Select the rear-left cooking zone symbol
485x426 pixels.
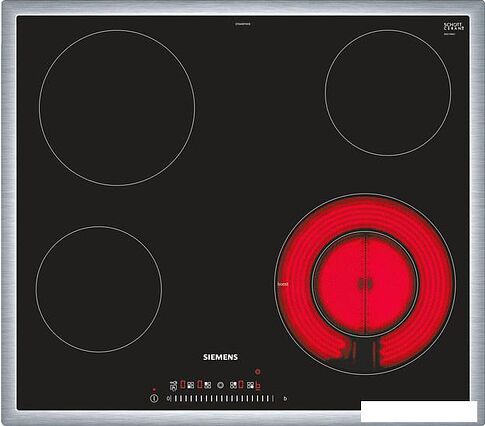point(208,385)
